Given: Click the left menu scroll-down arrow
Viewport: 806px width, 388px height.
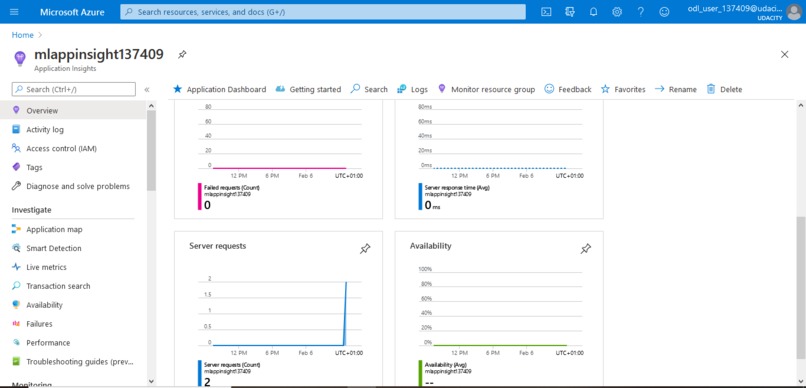Looking at the screenshot, I should click(151, 381).
